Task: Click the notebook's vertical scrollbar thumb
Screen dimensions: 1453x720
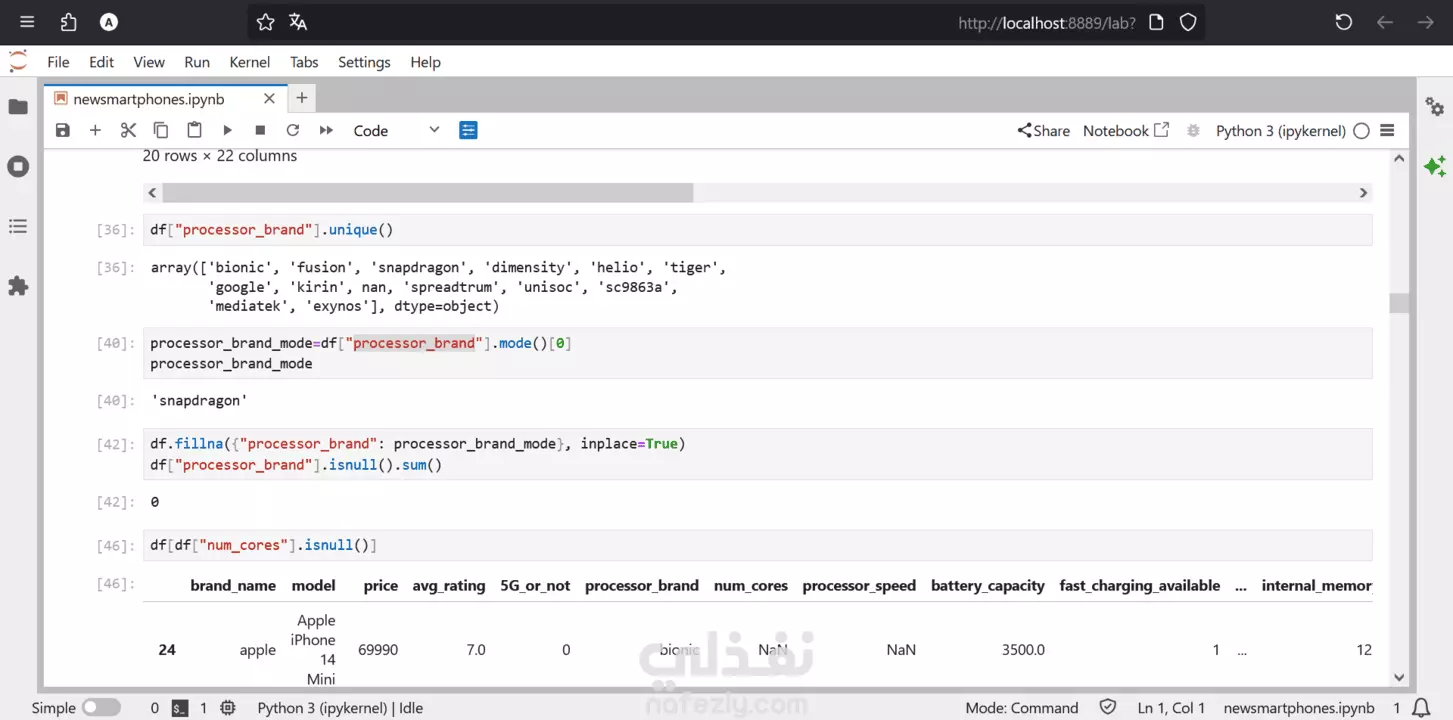Action: click(1399, 303)
